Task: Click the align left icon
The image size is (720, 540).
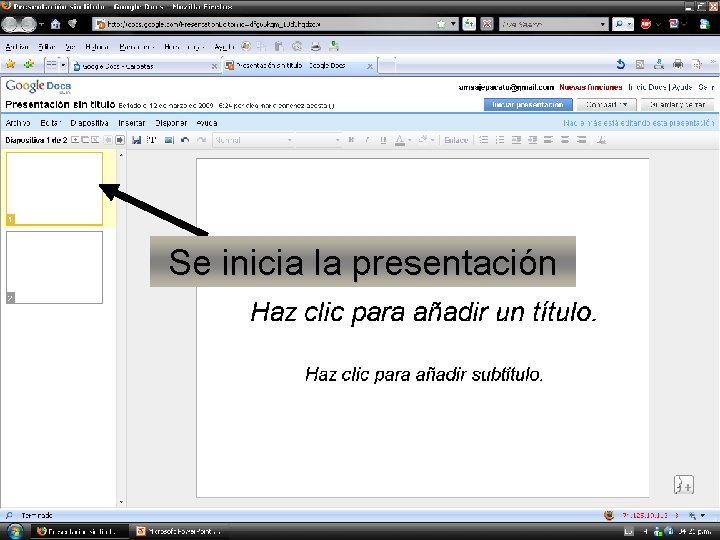Action: pyautogui.click(x=548, y=140)
